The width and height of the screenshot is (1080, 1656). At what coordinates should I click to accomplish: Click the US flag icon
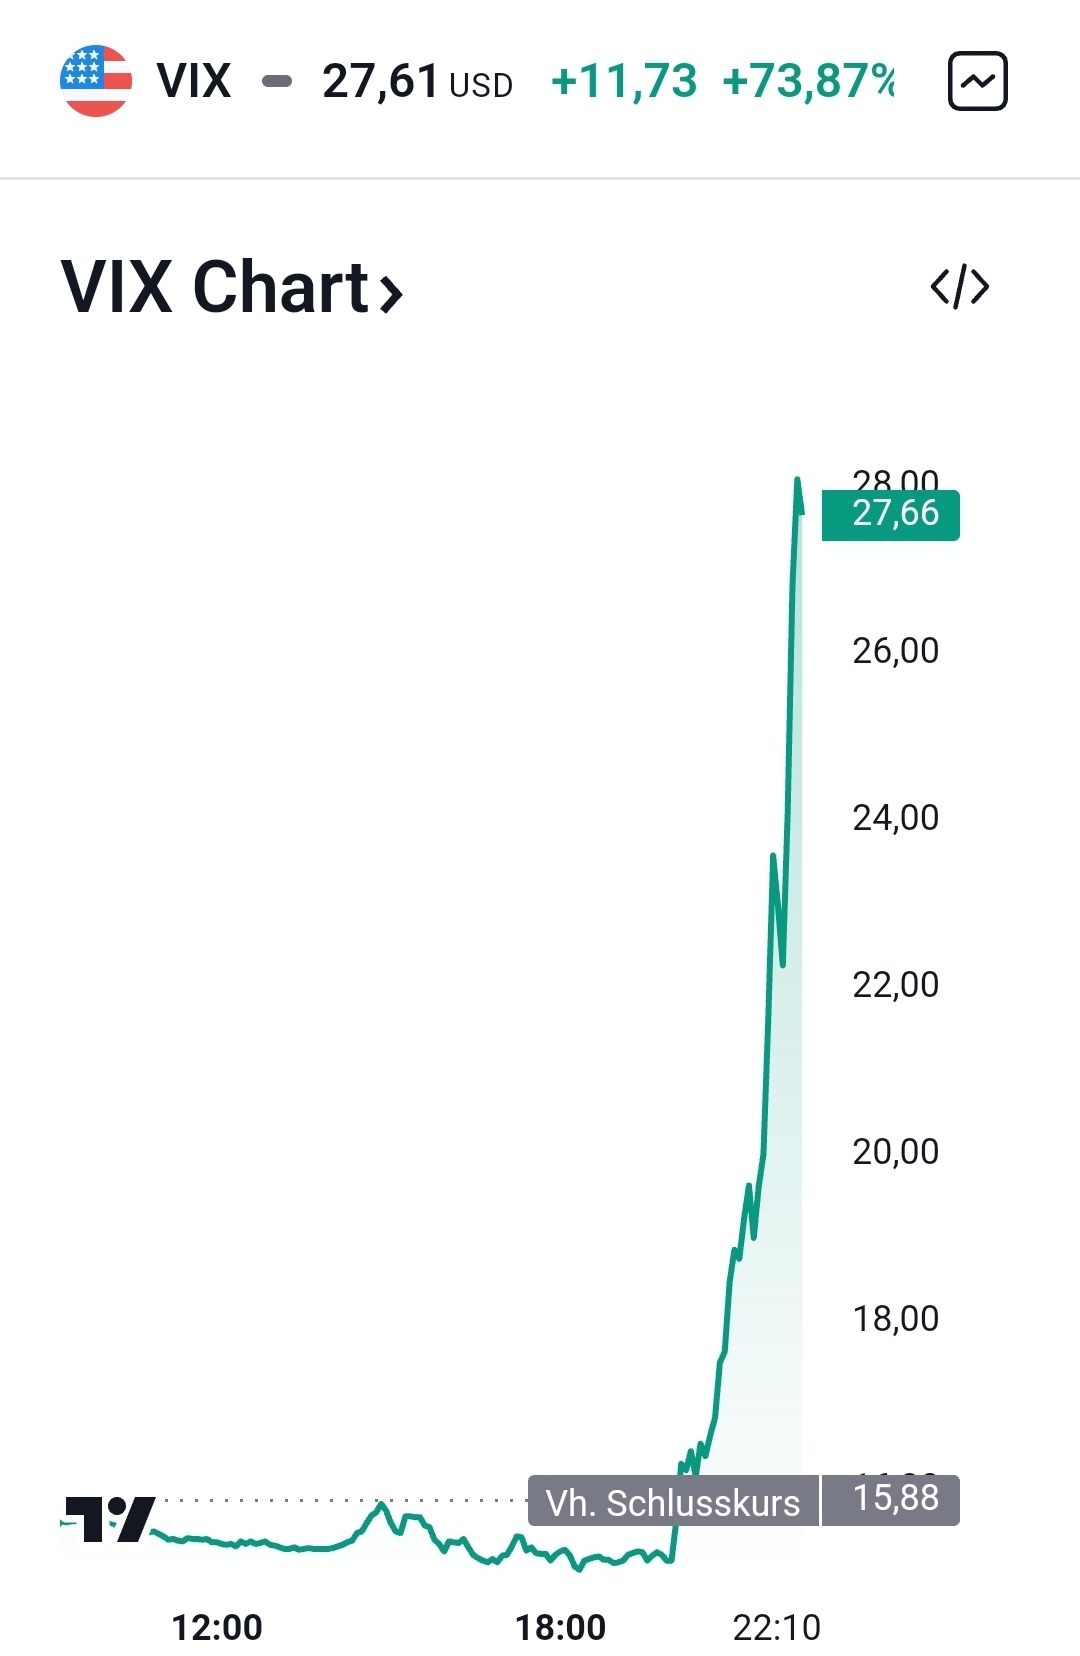coord(96,81)
